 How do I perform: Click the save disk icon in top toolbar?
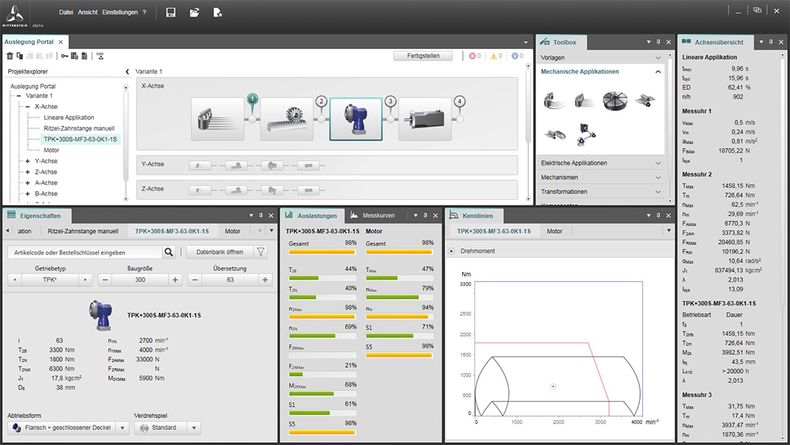[171, 13]
